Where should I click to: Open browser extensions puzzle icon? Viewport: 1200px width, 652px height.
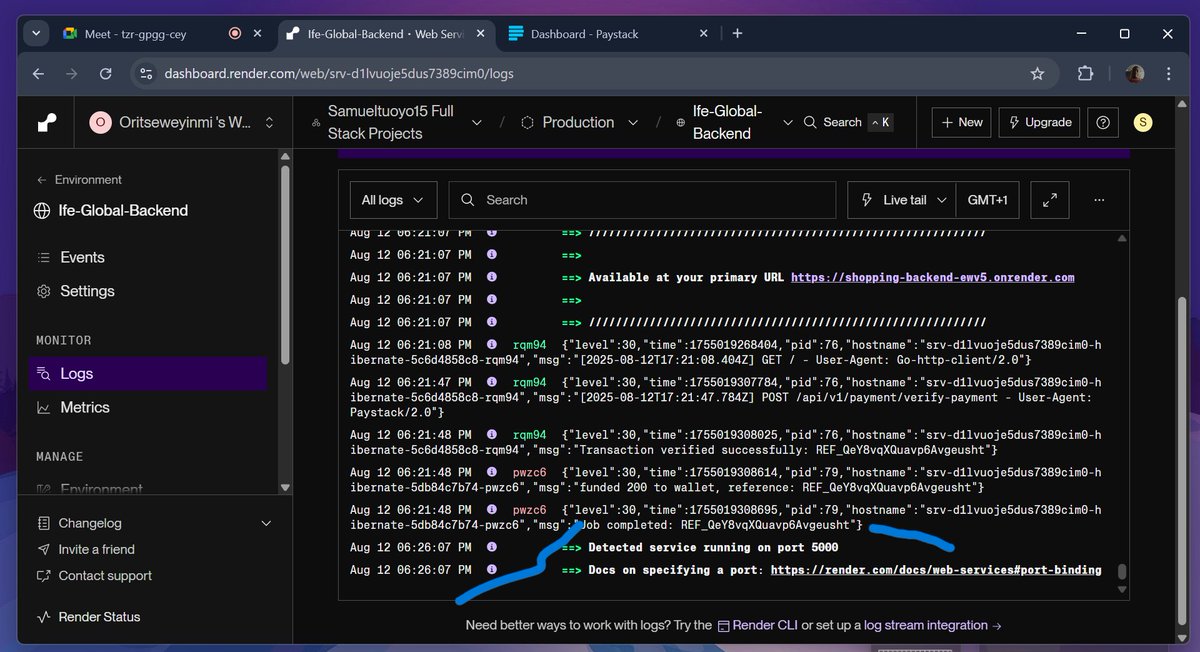click(x=1085, y=73)
